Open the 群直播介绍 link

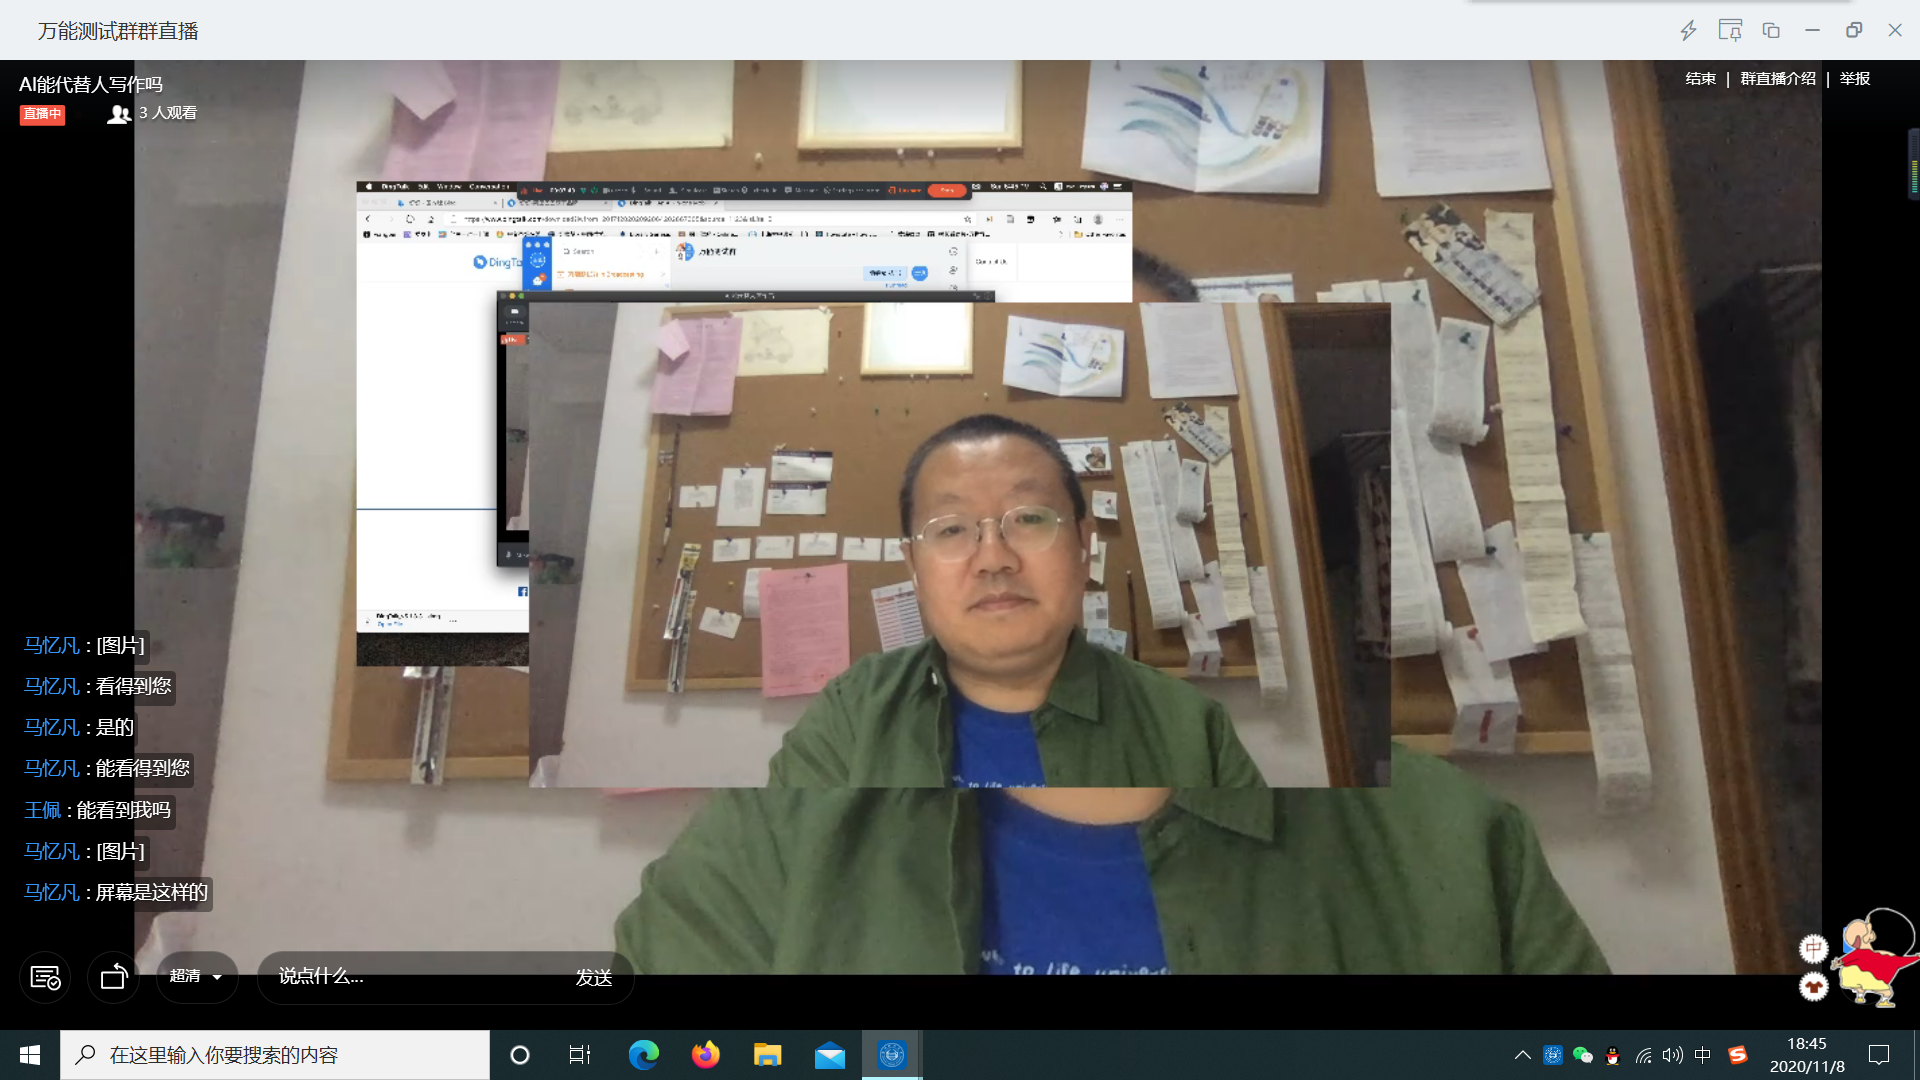click(x=1777, y=79)
